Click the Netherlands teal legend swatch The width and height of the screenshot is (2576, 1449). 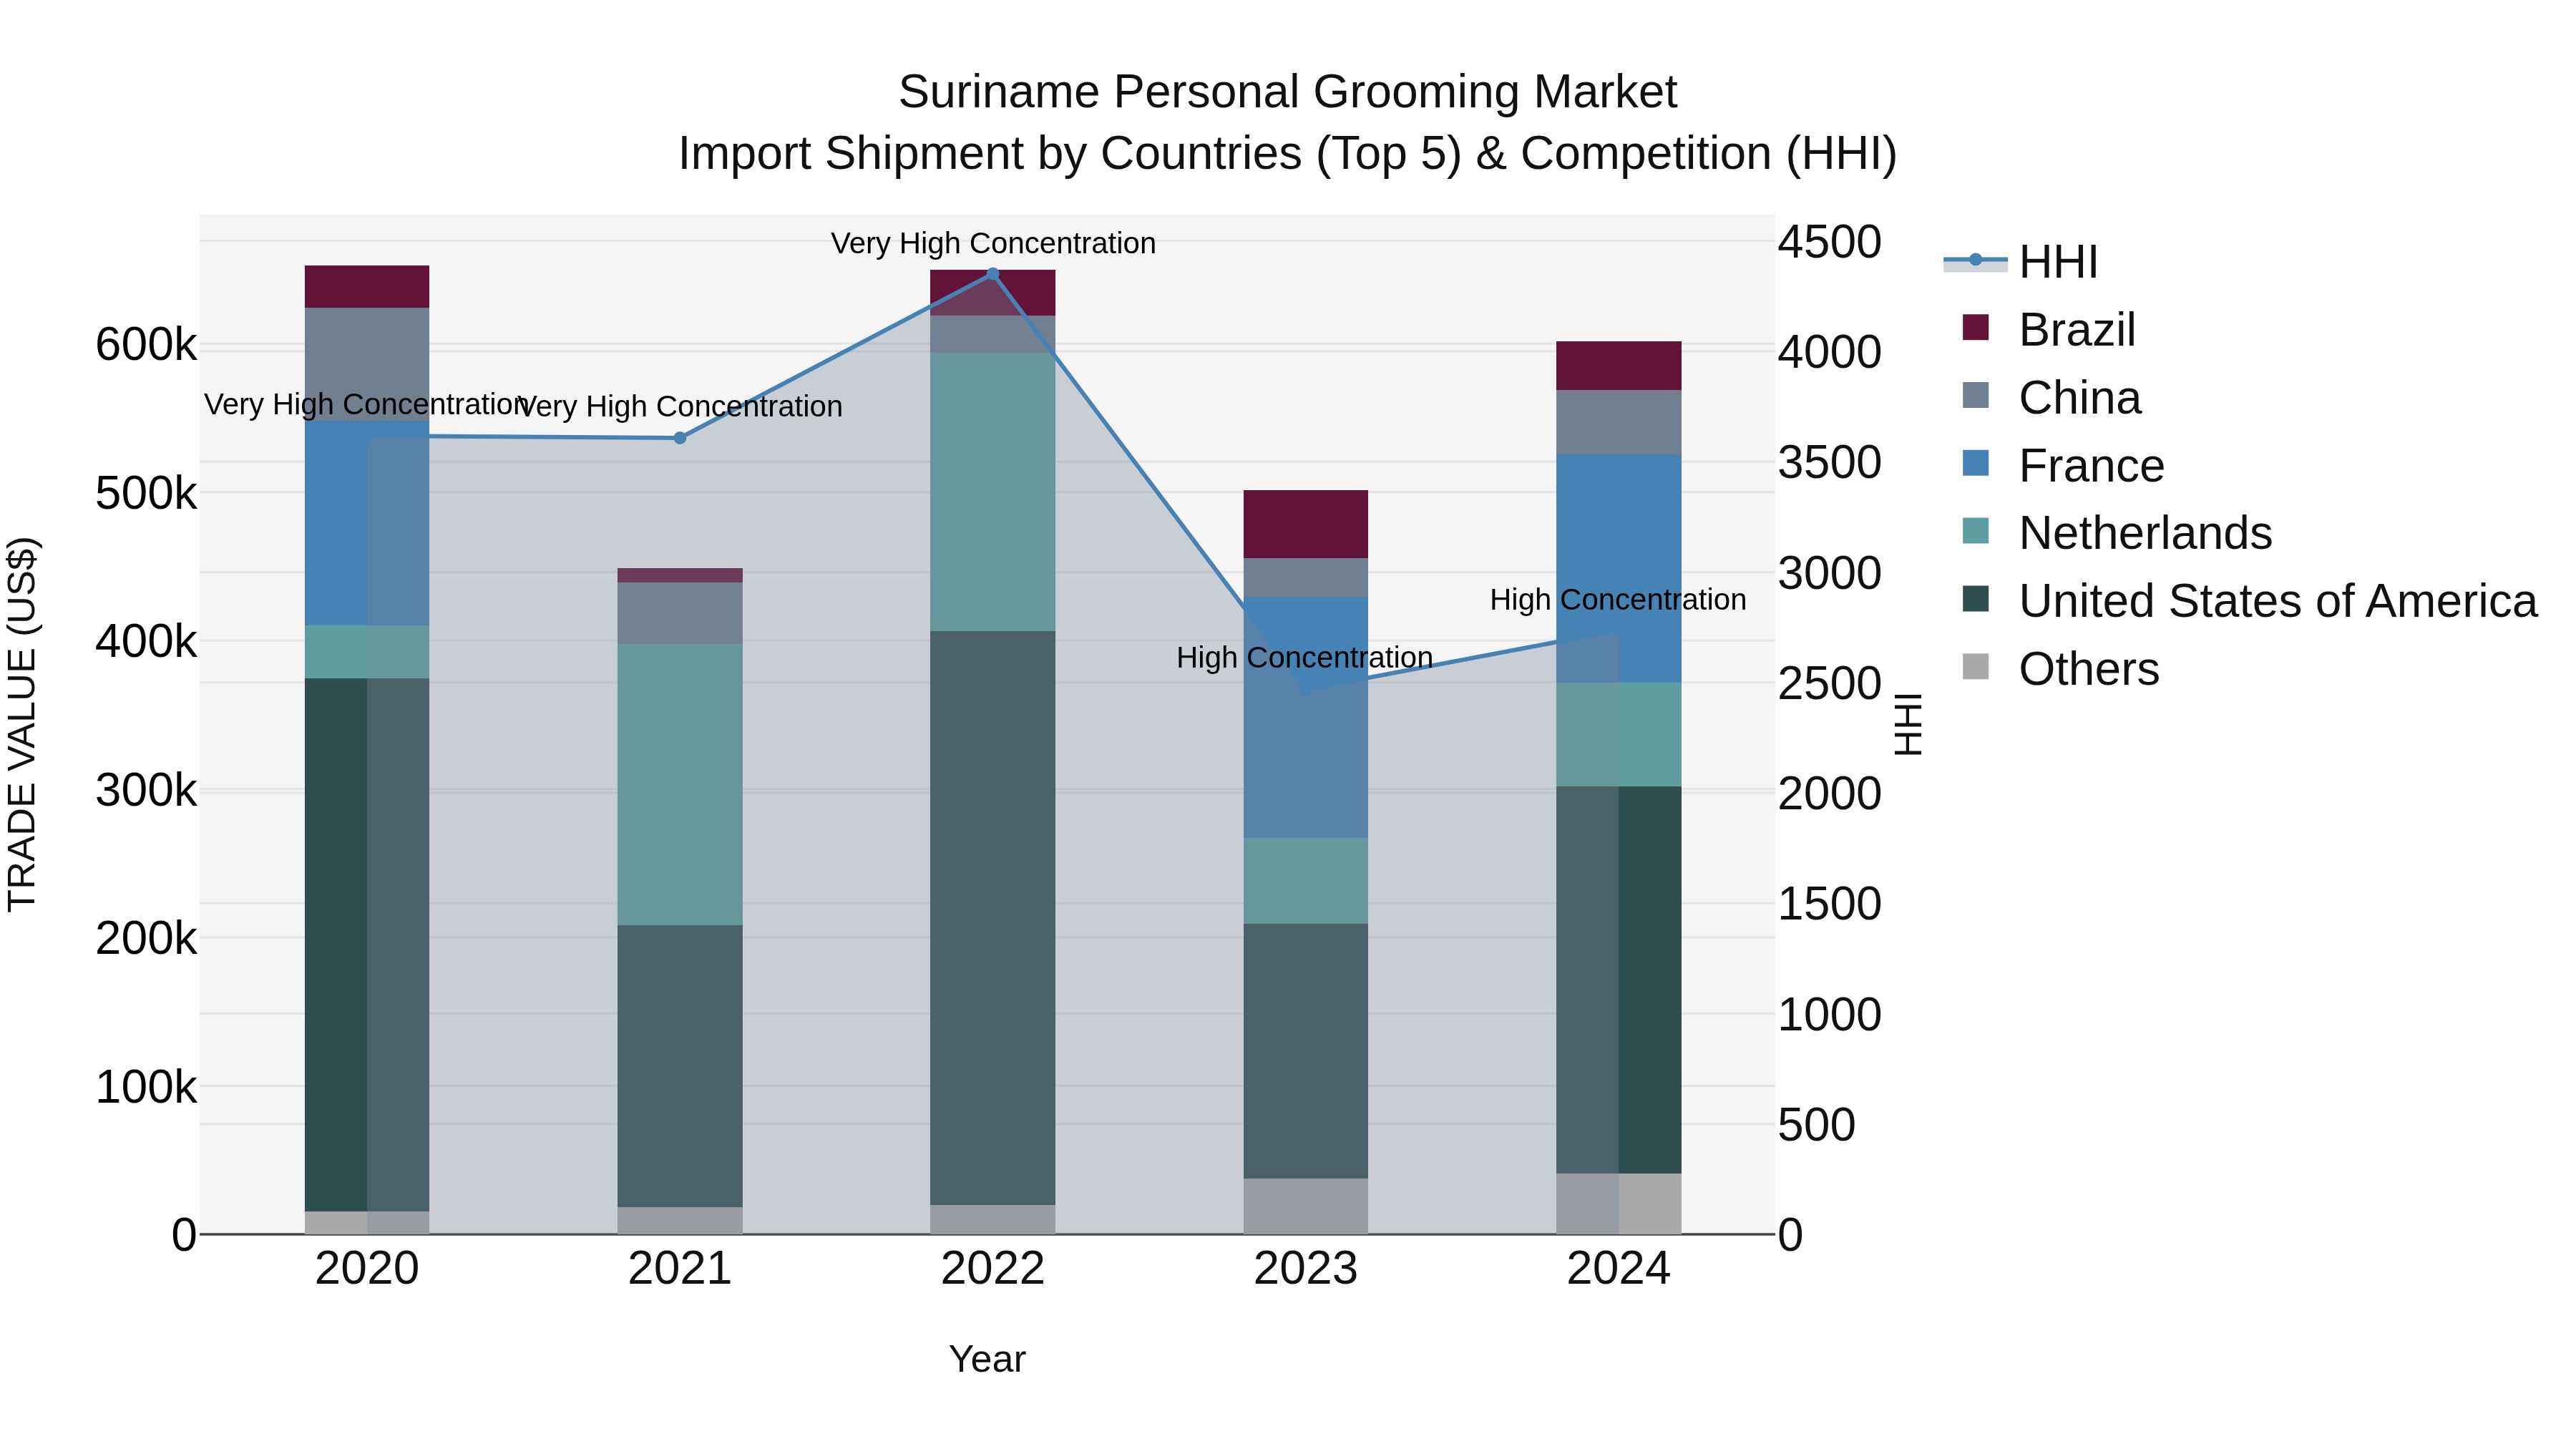1976,530
